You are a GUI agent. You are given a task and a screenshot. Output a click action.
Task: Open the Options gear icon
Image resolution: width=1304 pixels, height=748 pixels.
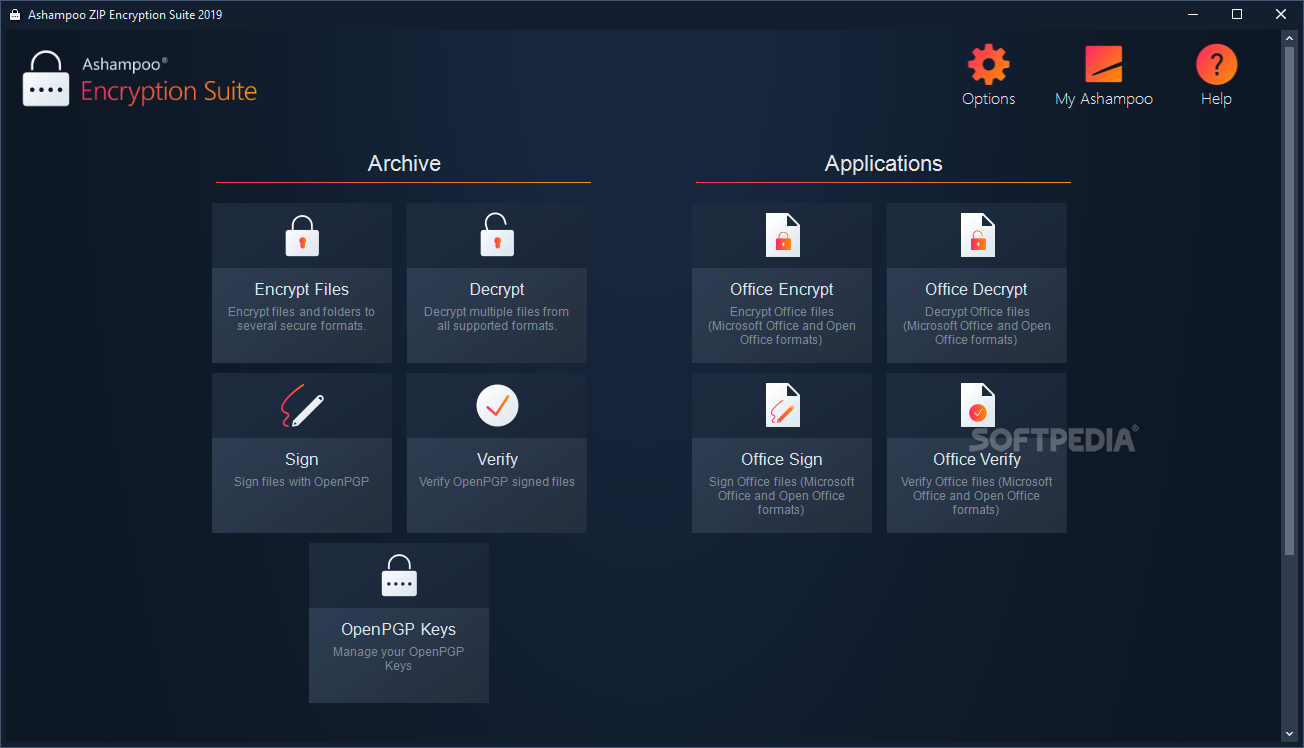[988, 64]
